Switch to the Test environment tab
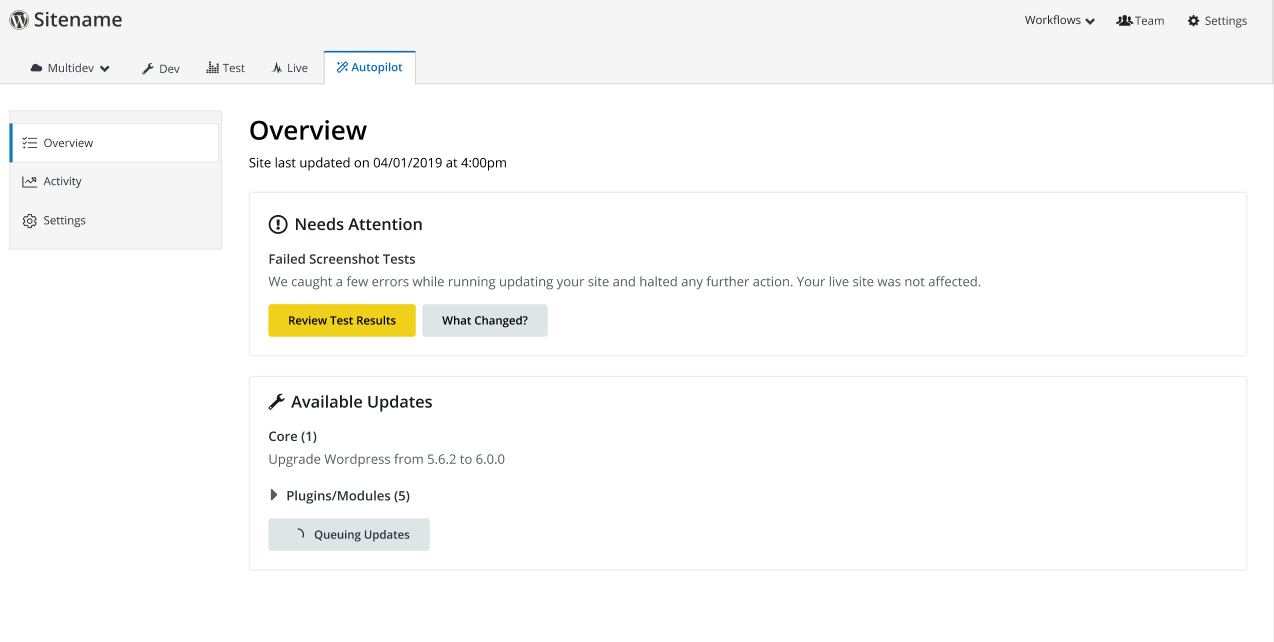 click(x=226, y=68)
